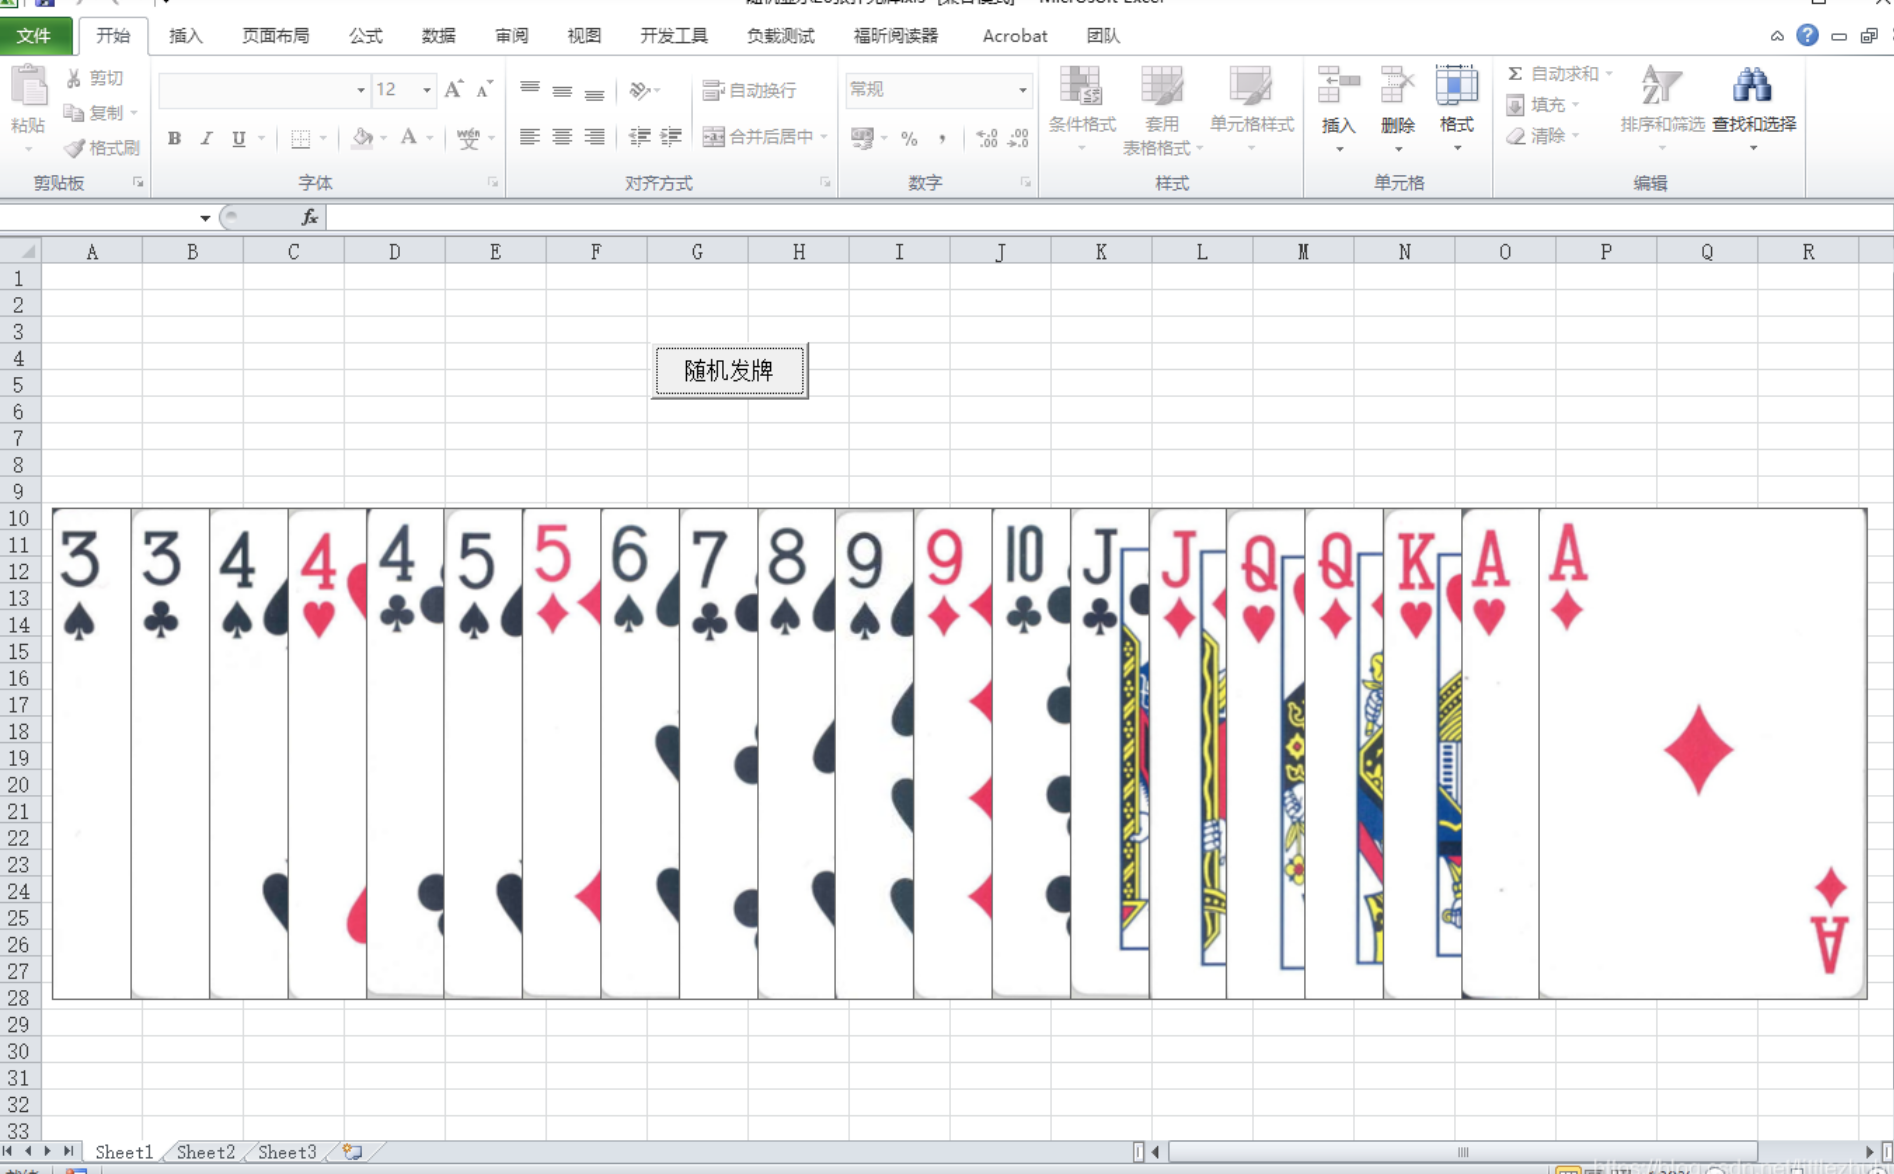Screen dimensions: 1894x1174
Task: Click Merge and Center (合并后居中)
Action: (x=758, y=137)
